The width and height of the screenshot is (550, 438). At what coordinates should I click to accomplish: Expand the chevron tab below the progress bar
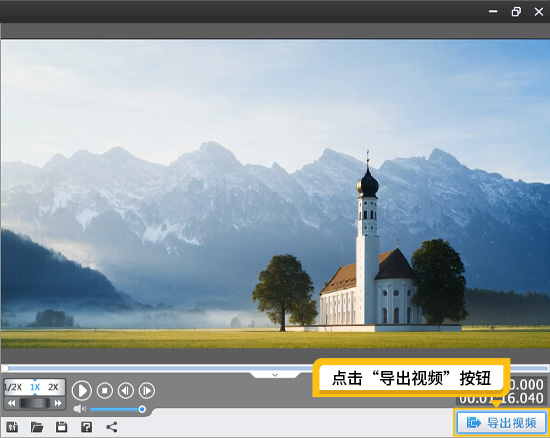coord(275,375)
